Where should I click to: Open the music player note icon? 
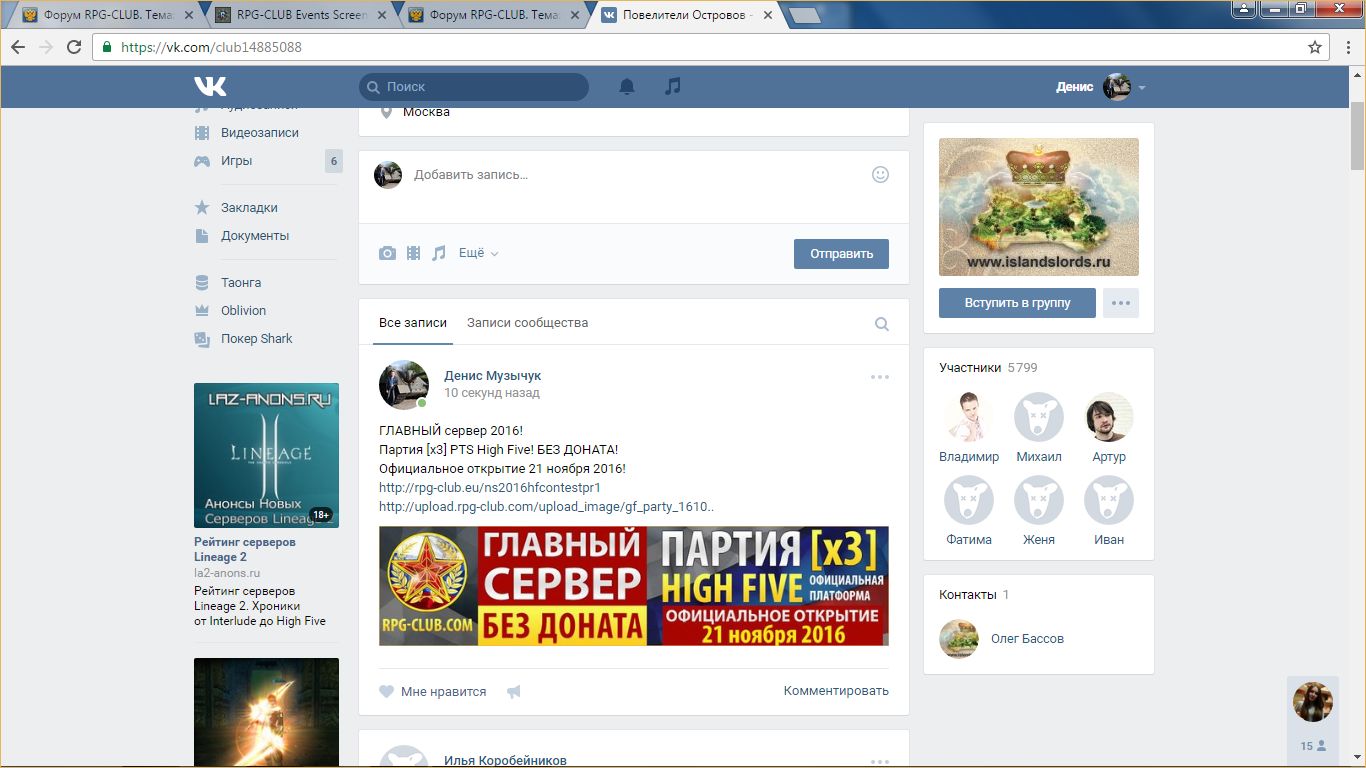pyautogui.click(x=673, y=87)
